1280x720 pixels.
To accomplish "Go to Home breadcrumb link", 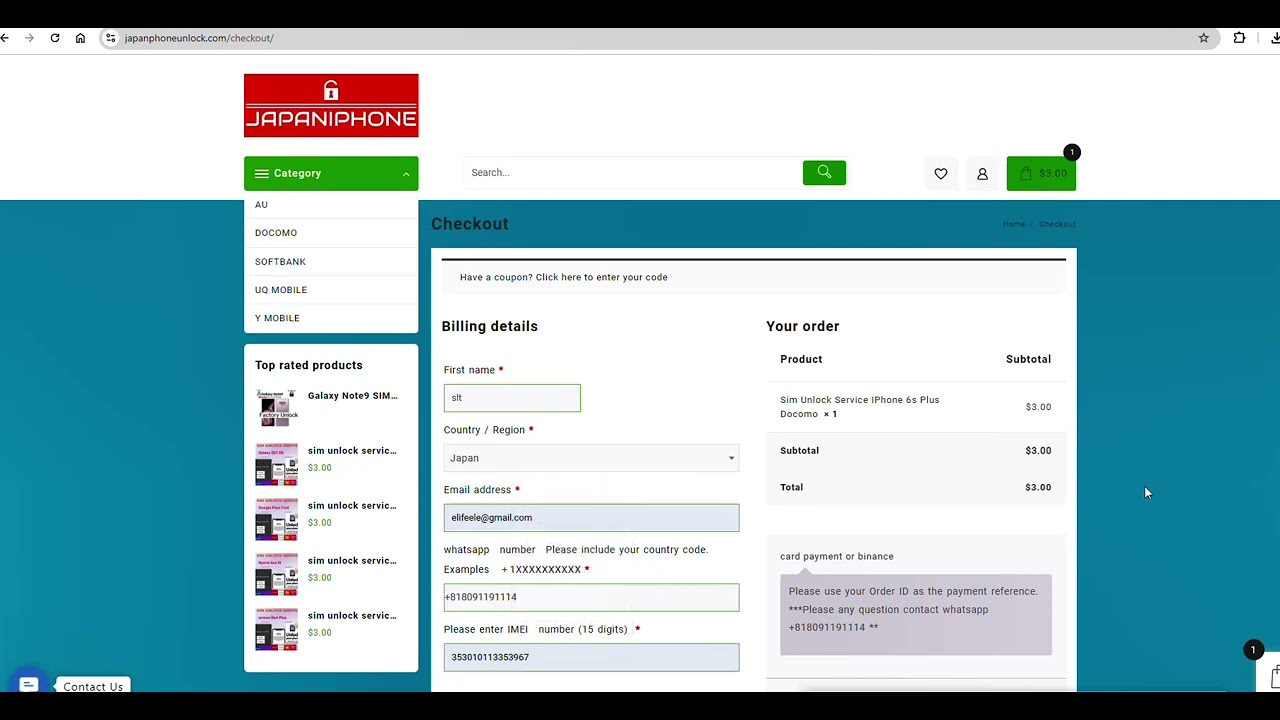I will click(1014, 224).
